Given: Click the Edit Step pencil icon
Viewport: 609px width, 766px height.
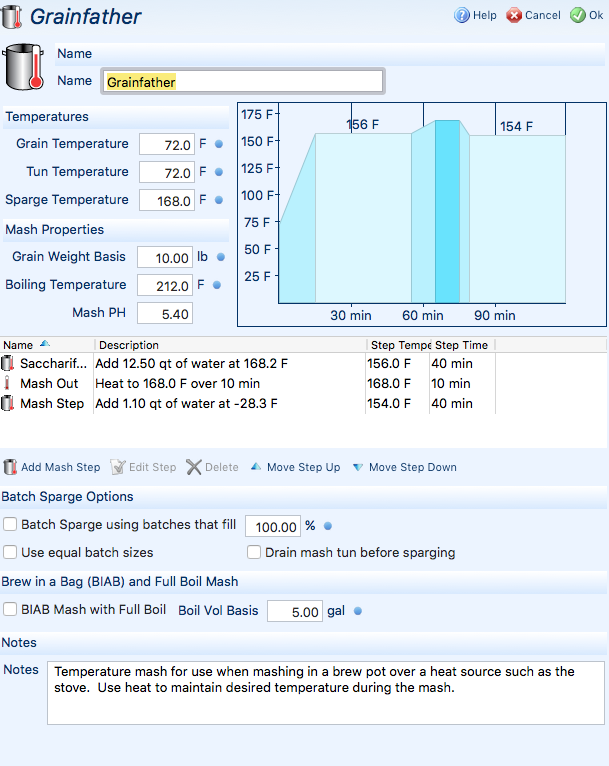Looking at the screenshot, I should coord(118,467).
